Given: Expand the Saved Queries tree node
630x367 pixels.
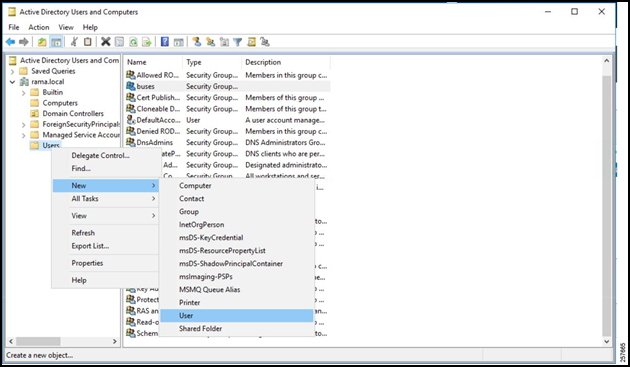Looking at the screenshot, I should (x=12, y=71).
